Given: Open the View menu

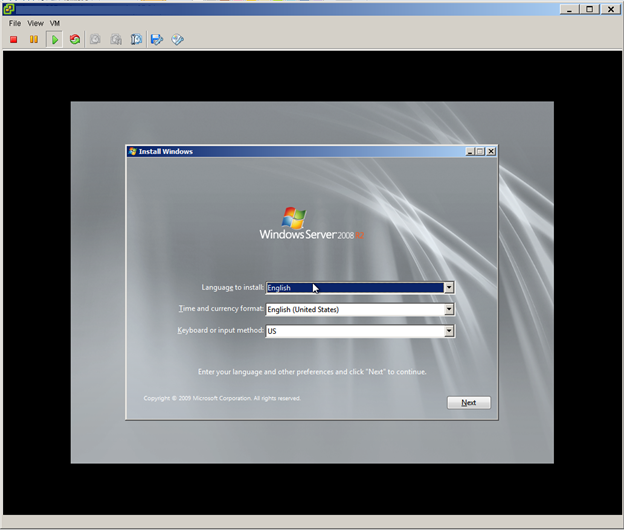Looking at the screenshot, I should pyautogui.click(x=35, y=23).
